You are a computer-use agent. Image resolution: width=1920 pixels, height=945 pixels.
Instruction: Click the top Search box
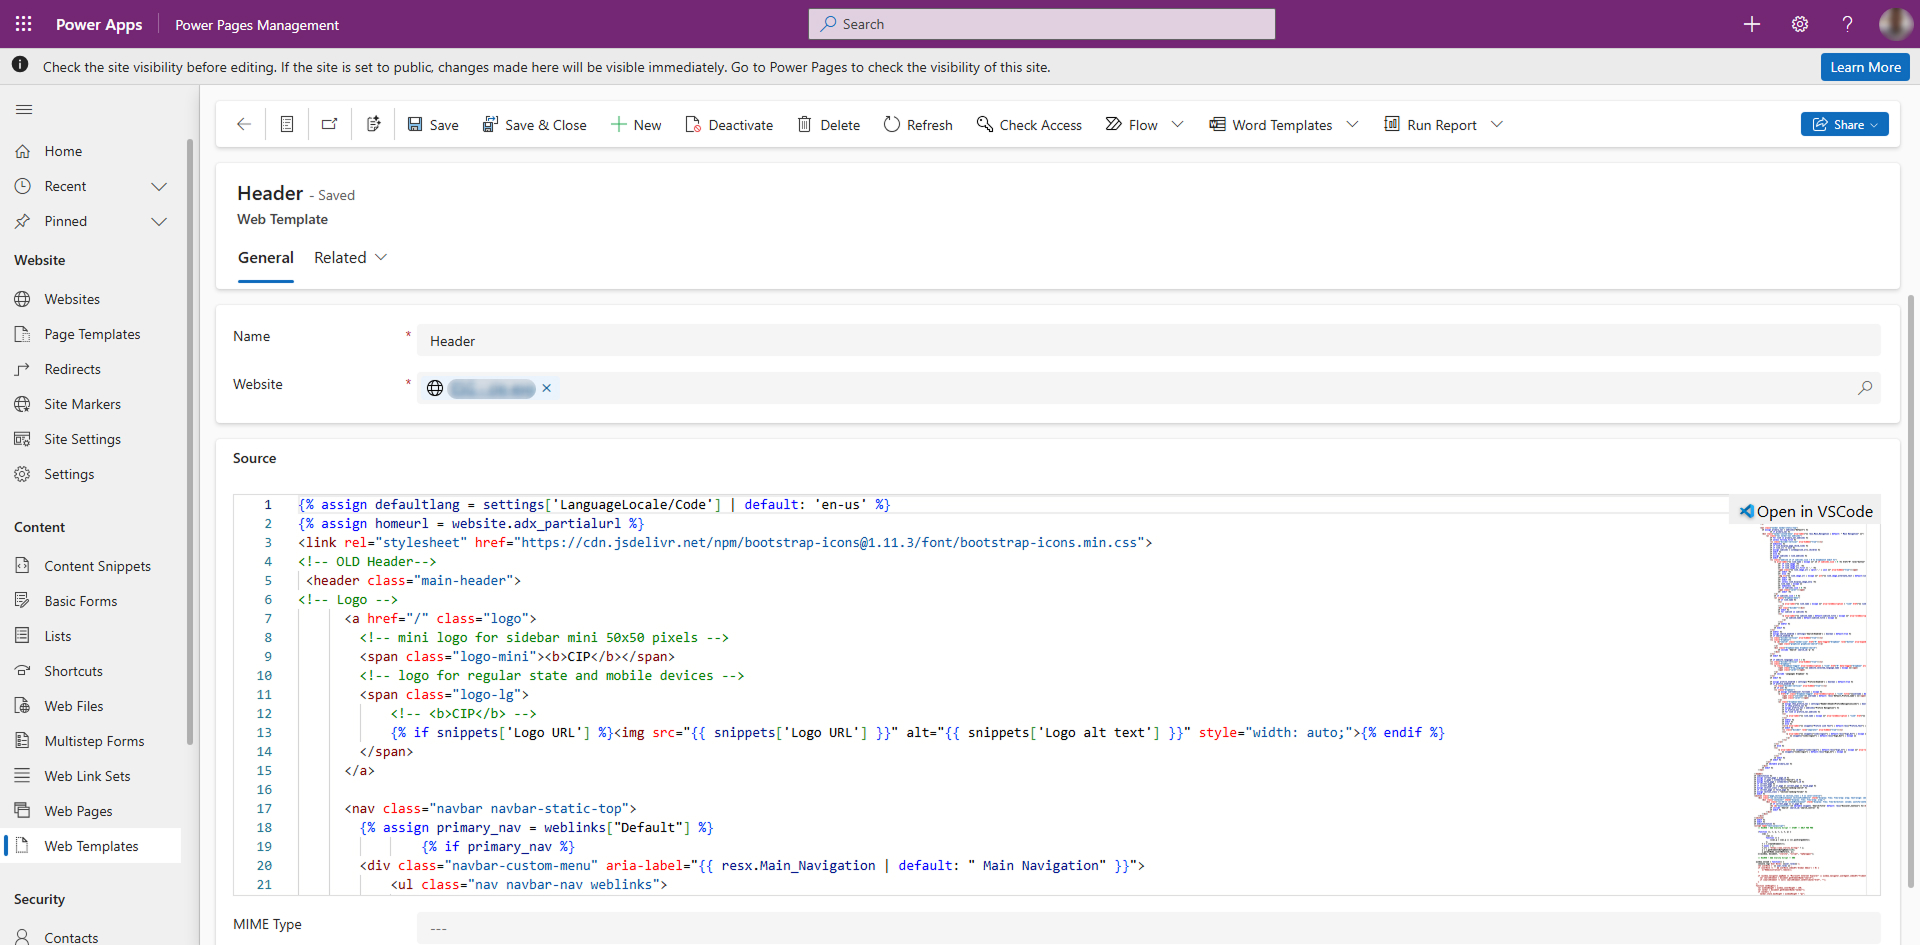coord(1042,24)
